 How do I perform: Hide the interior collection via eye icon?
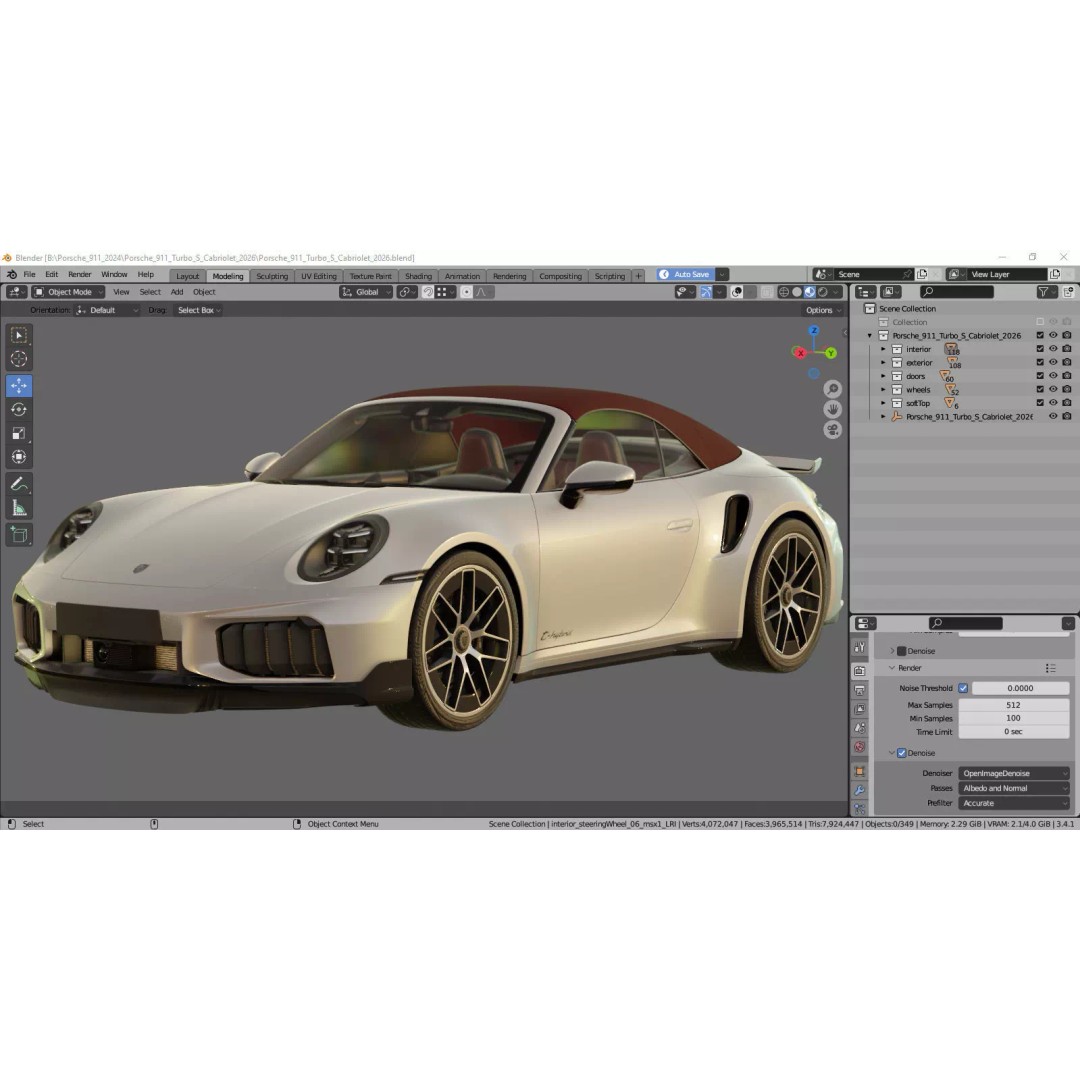point(1053,349)
